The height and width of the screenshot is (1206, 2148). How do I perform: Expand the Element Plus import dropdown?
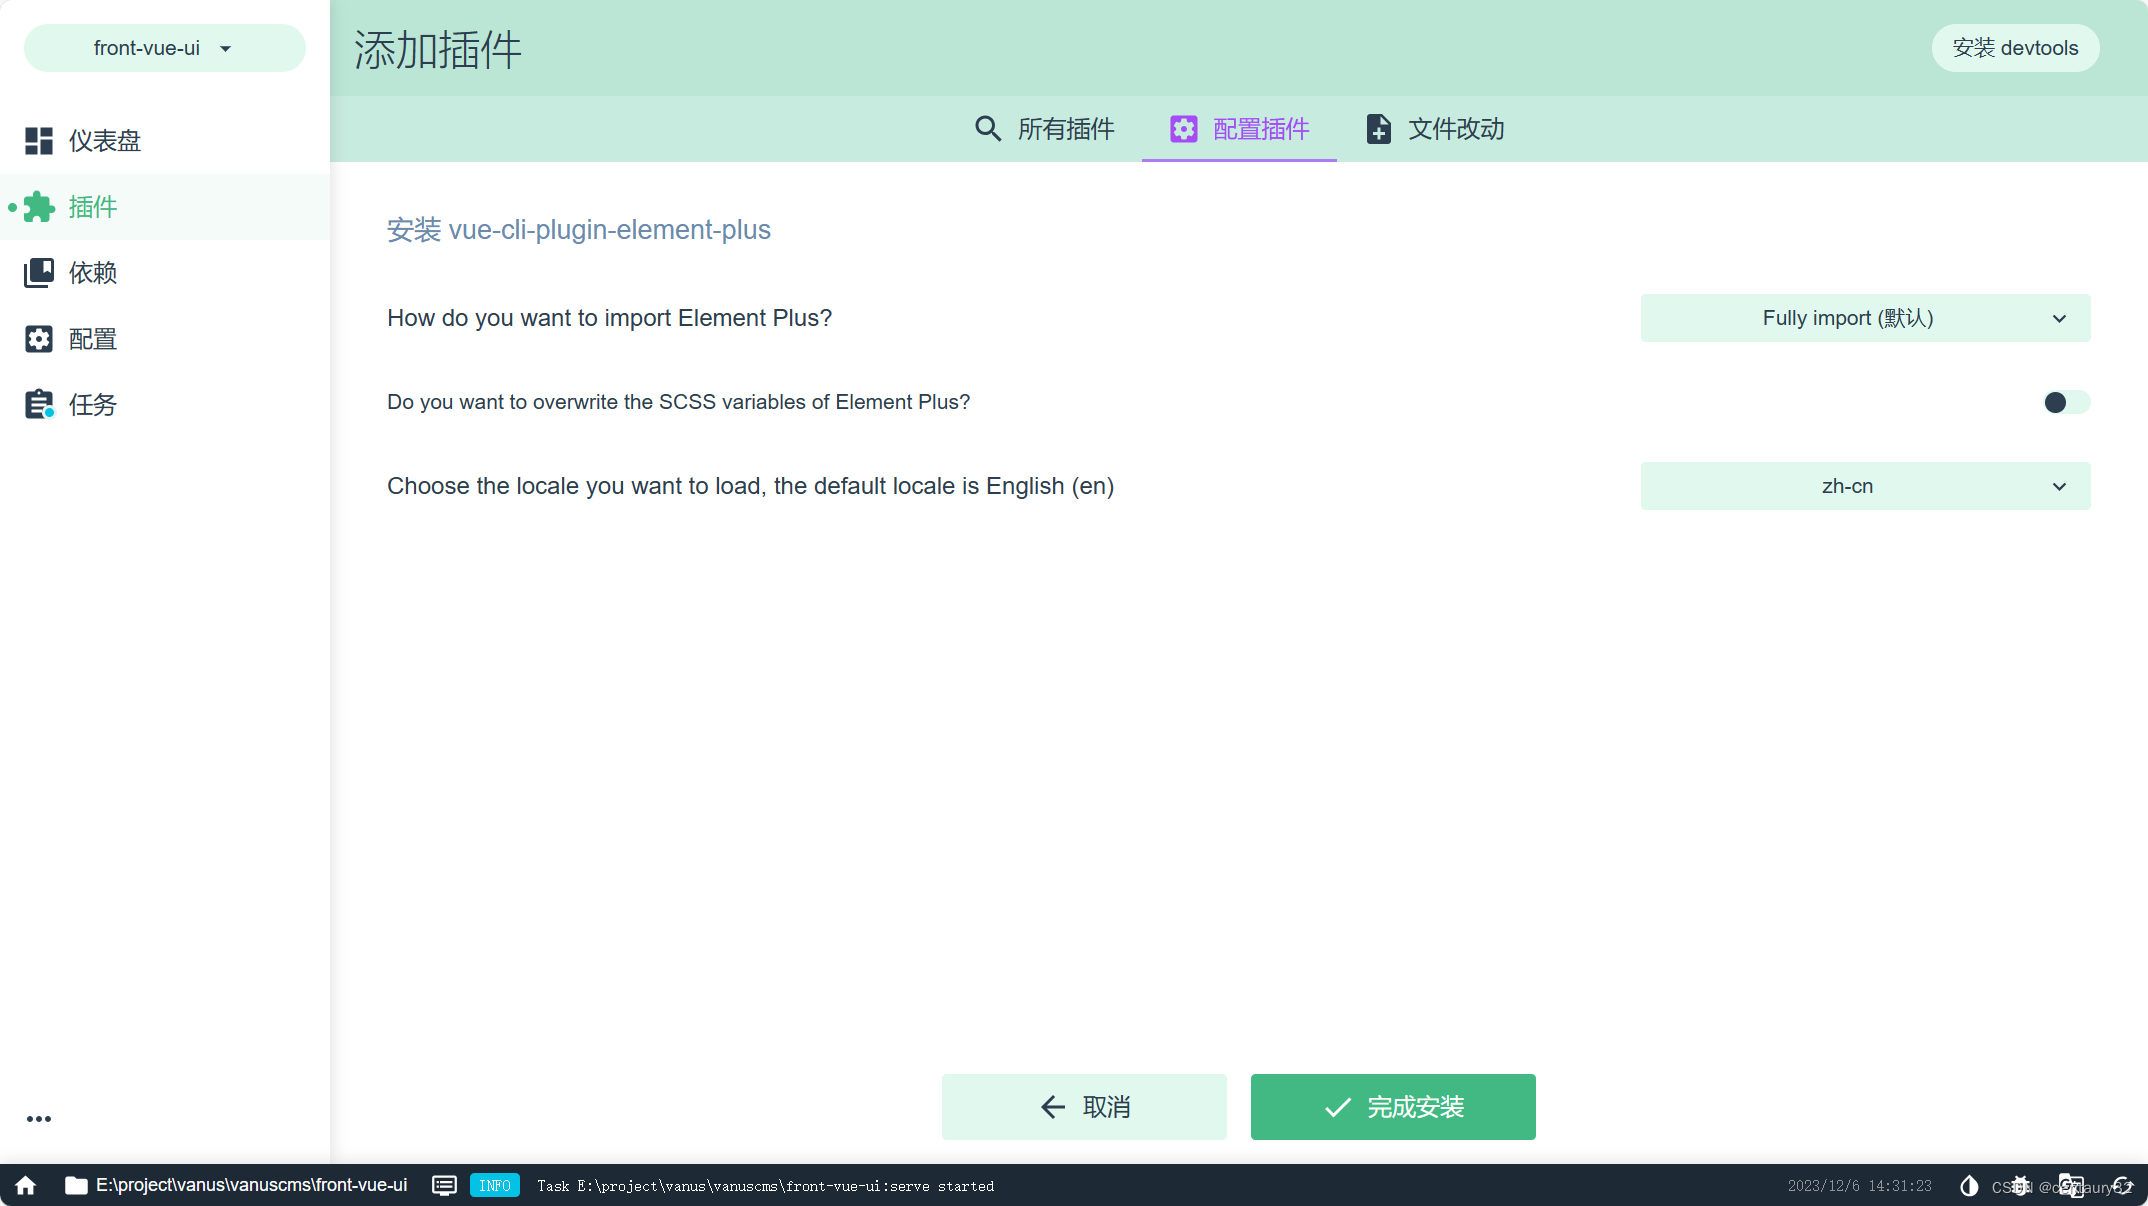point(1863,317)
